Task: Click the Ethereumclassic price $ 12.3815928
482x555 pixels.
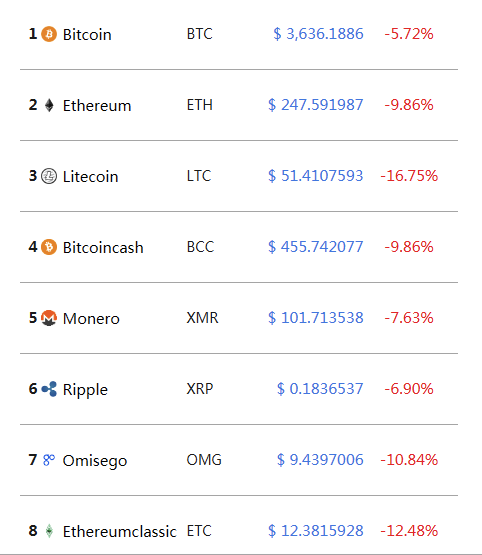Action: click(x=316, y=531)
